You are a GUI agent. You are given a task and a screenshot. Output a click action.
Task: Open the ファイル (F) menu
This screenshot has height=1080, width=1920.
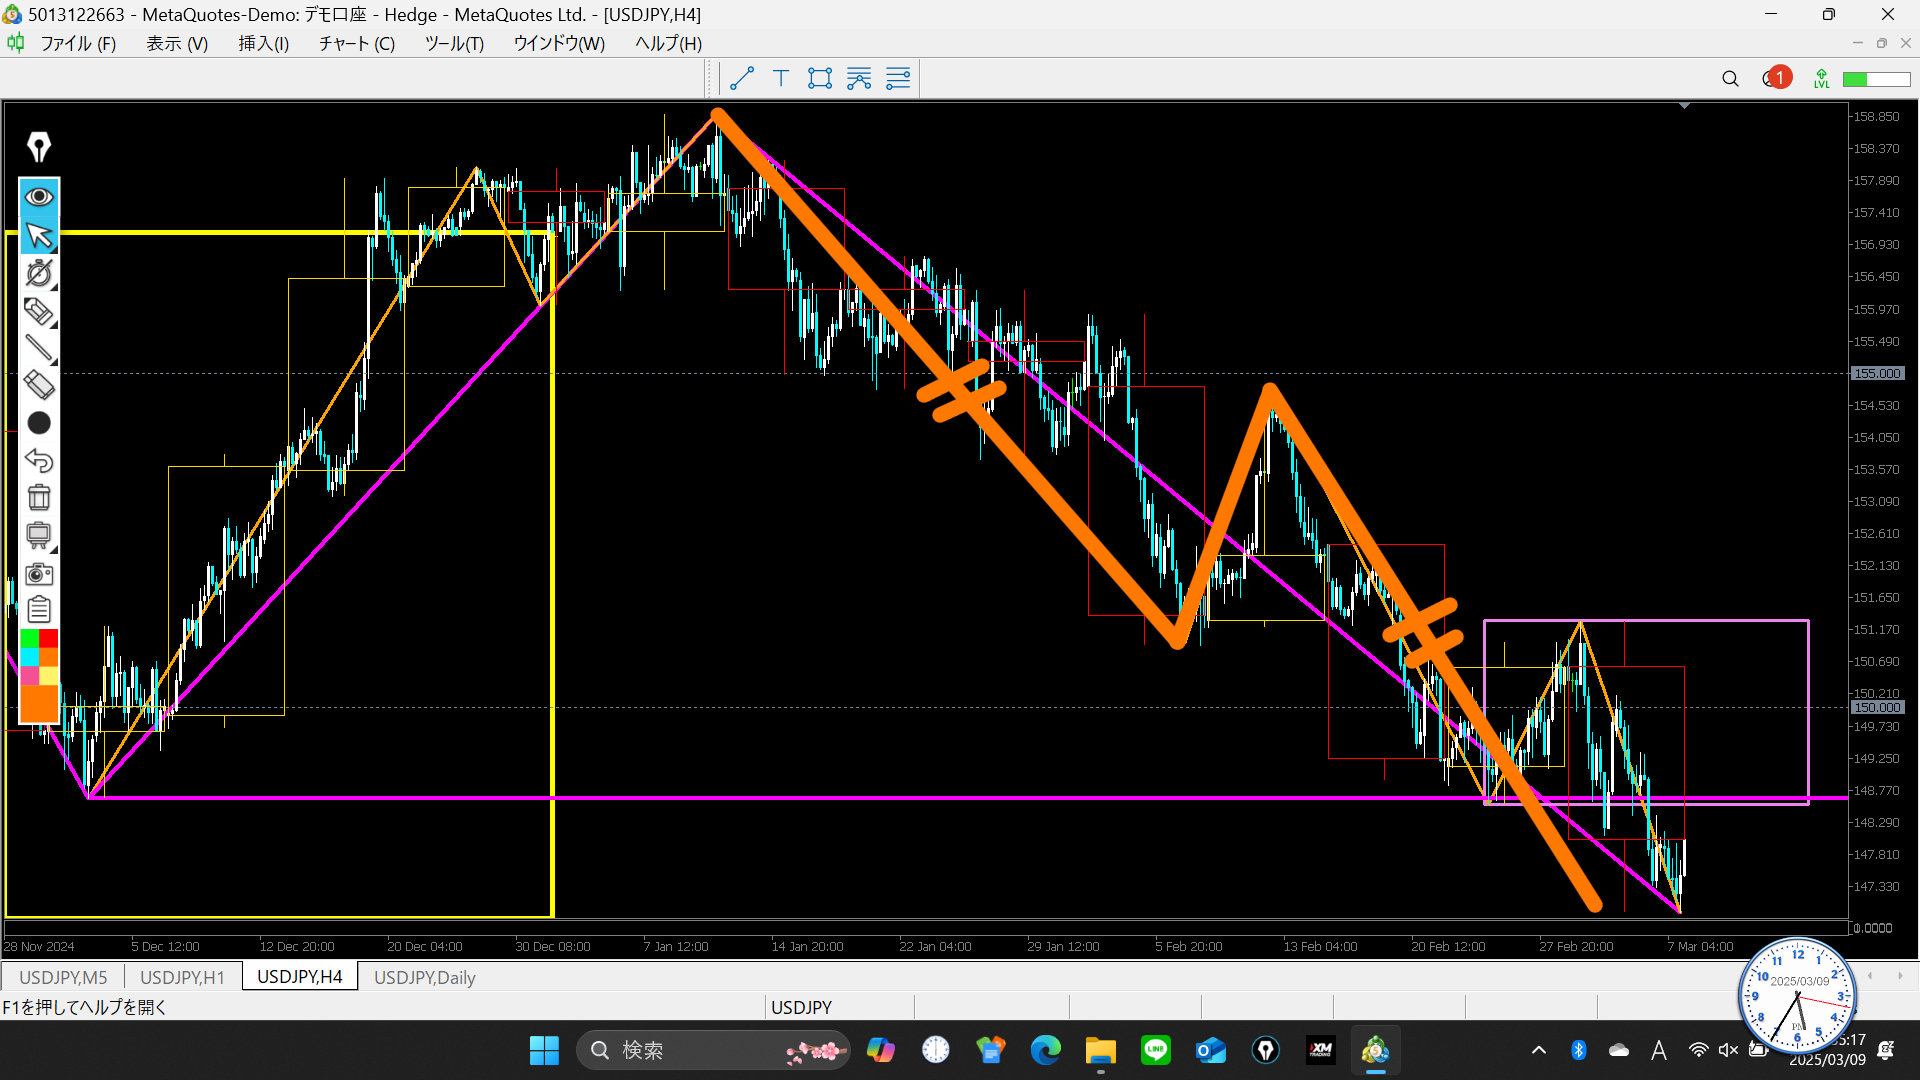(x=78, y=43)
